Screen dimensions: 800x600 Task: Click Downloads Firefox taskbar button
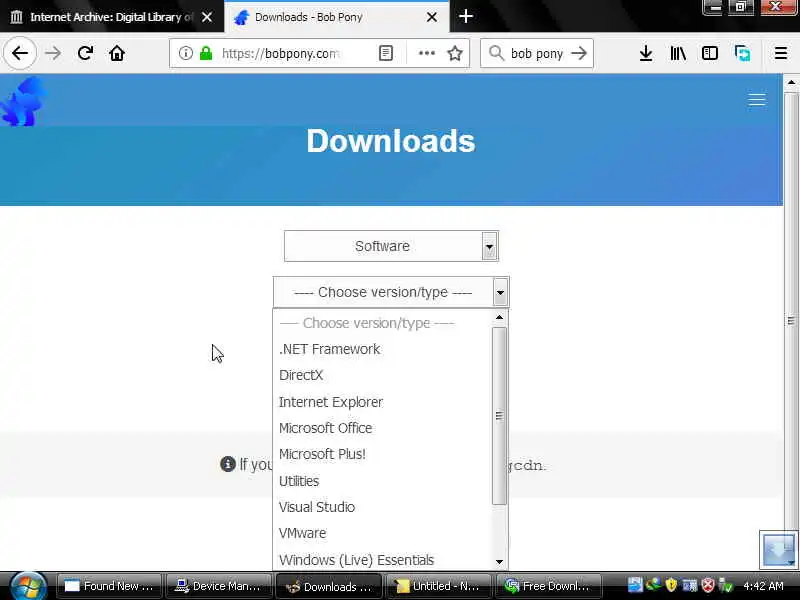(x=328, y=586)
